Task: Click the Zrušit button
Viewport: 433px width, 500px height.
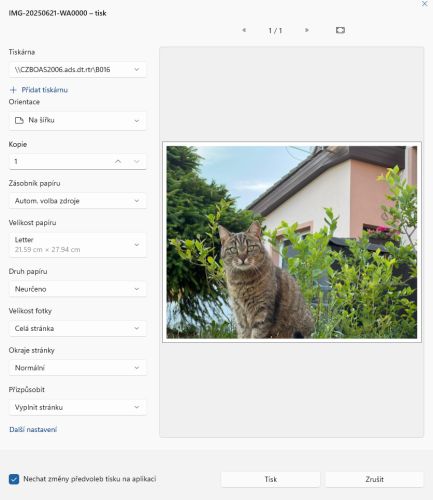Action: coord(374,479)
